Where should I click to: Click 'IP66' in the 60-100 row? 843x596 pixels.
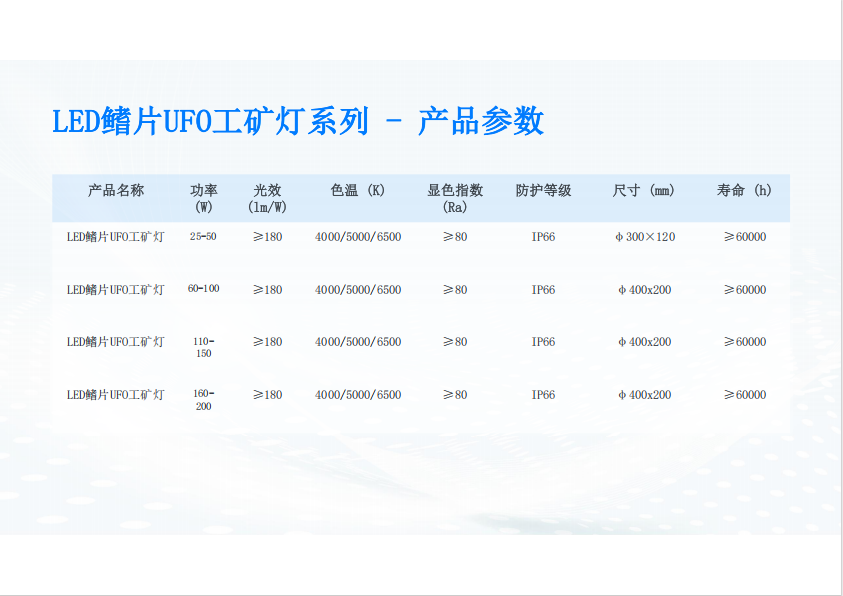tap(543, 290)
